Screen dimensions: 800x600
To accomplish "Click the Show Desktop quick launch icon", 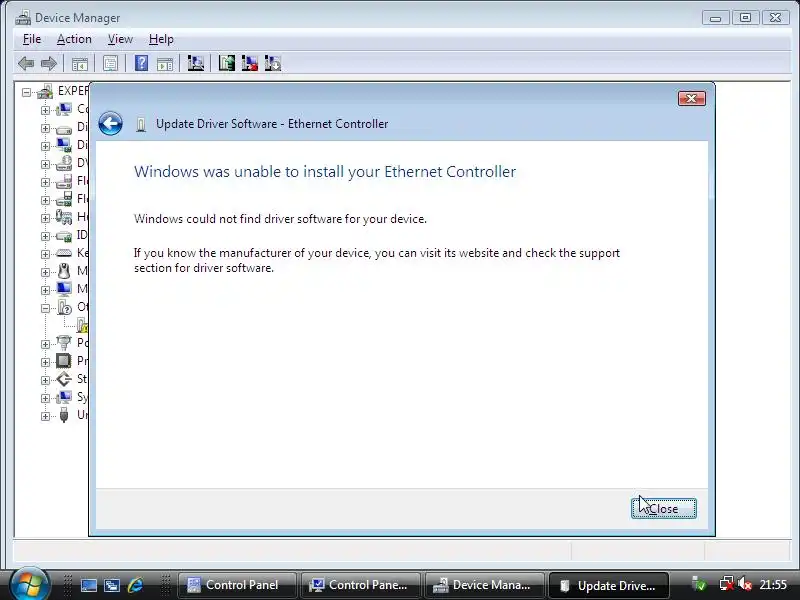I will click(x=89, y=585).
